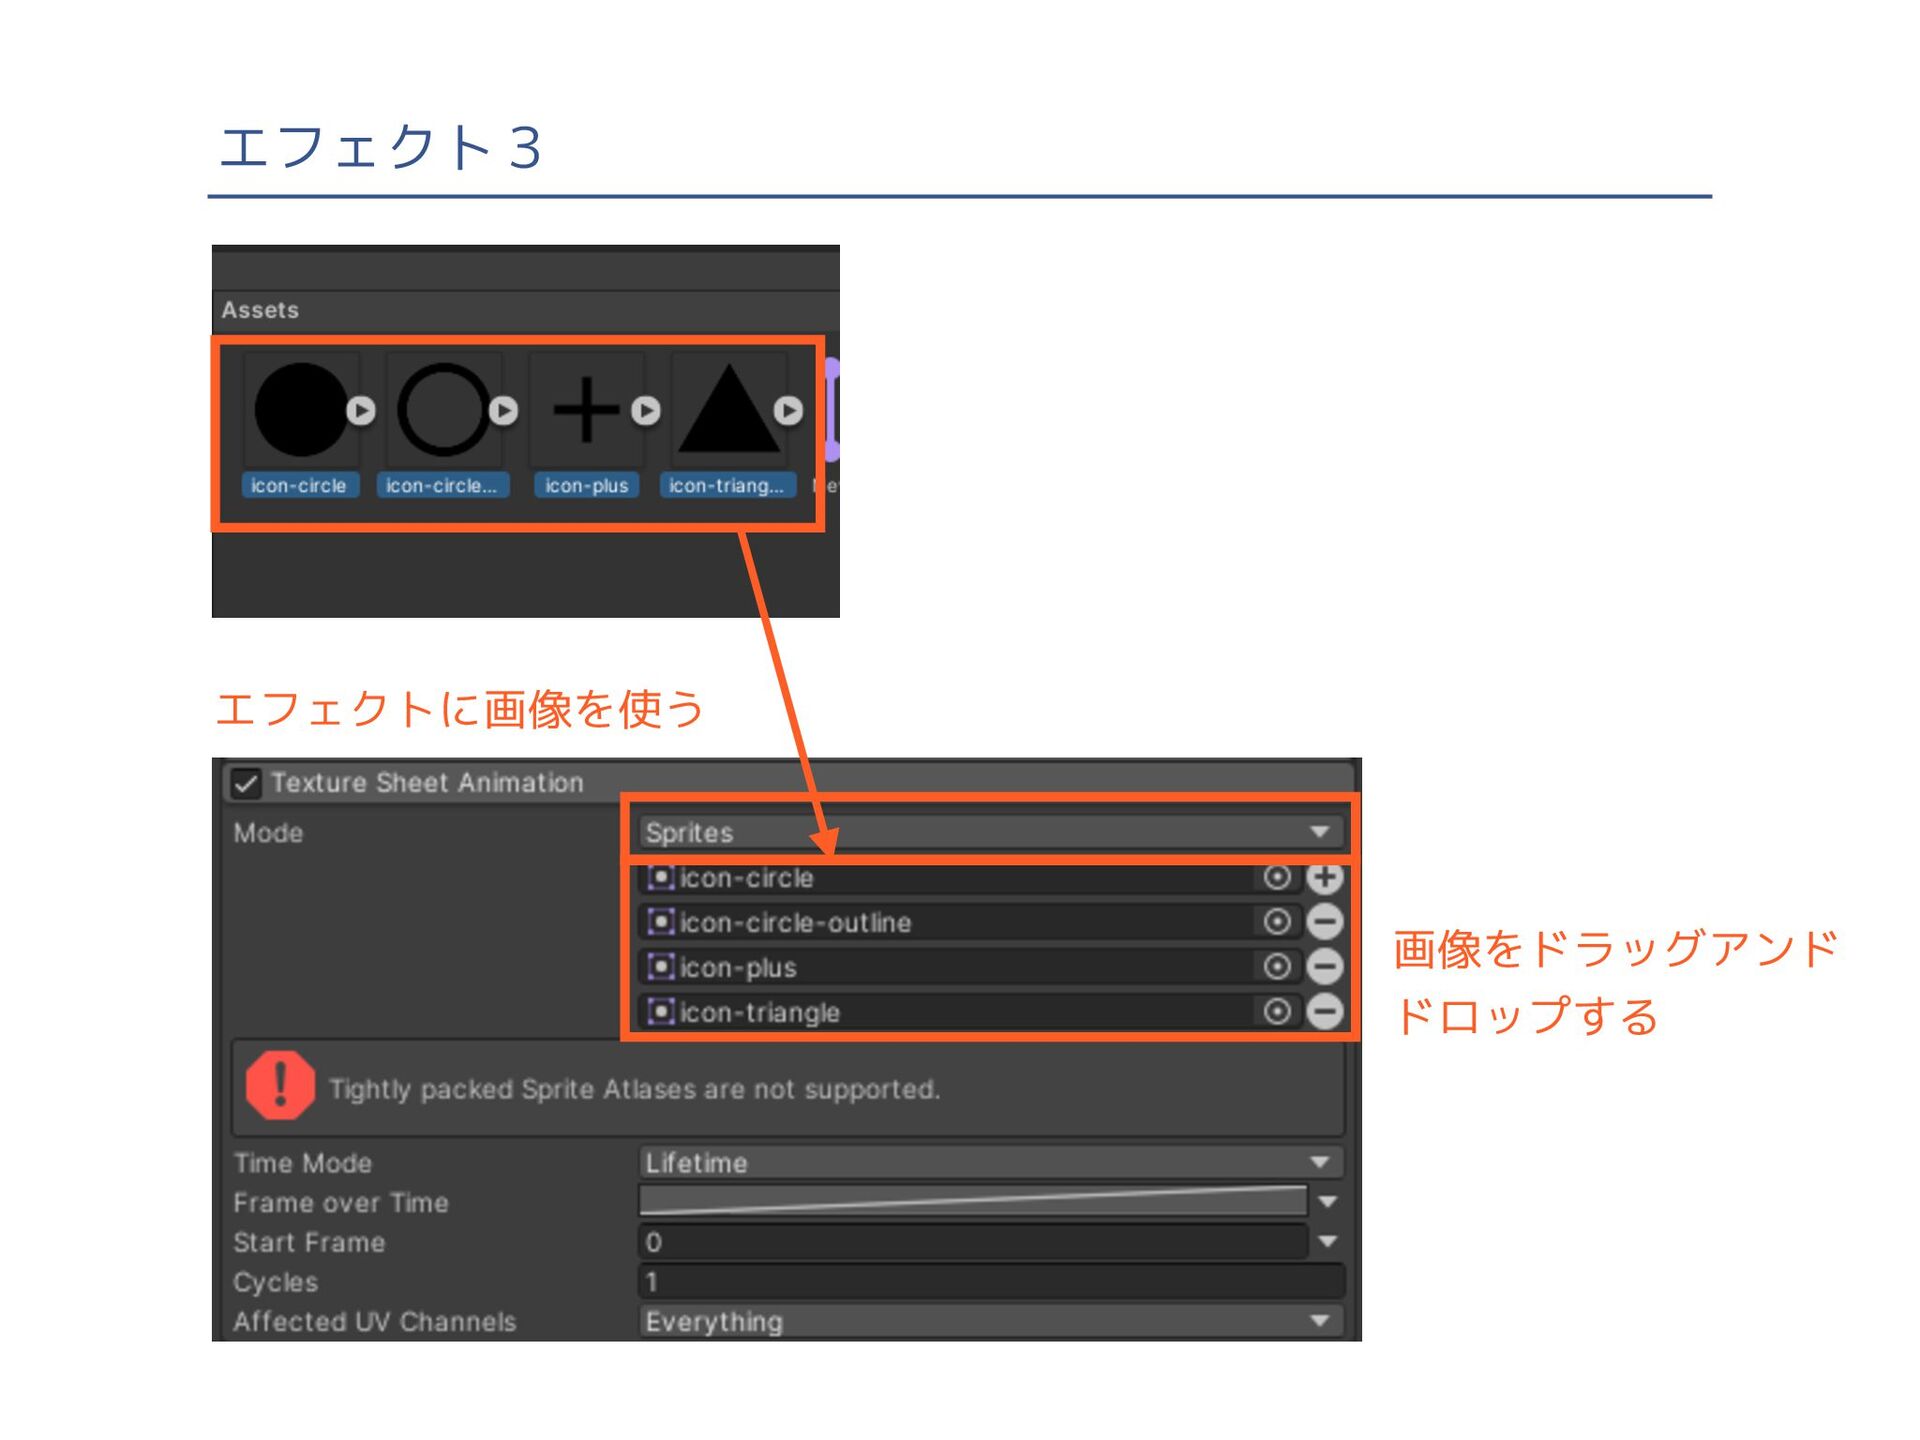
Task: Click the expand arrow on the icon-plus asset
Action: [x=646, y=410]
